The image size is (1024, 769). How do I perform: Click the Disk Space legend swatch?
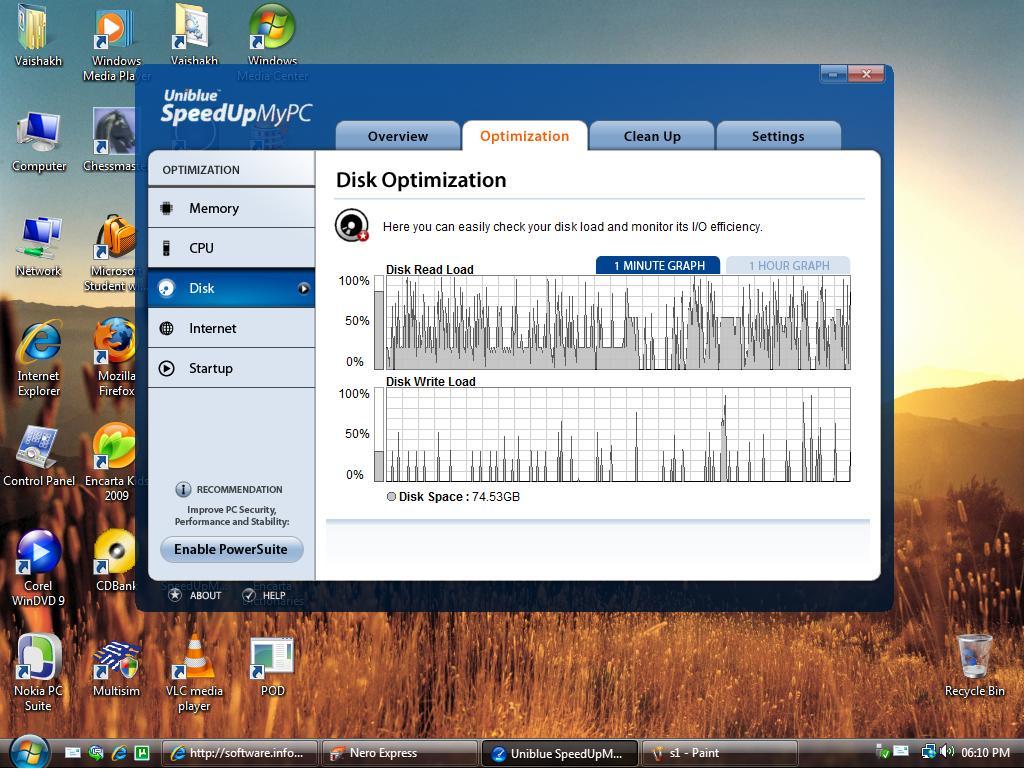(x=391, y=497)
